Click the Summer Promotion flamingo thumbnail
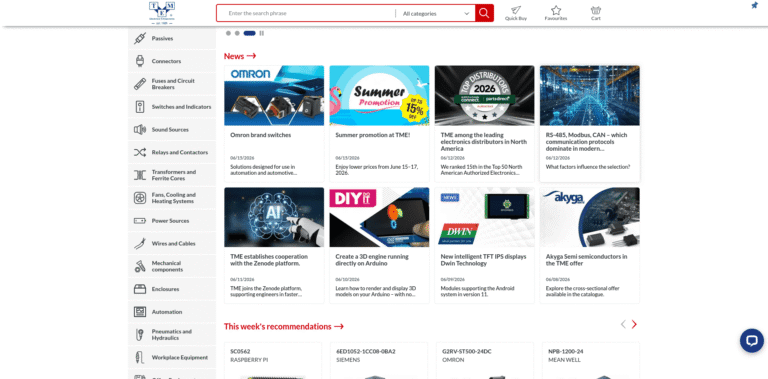768x379 pixels. 379,95
